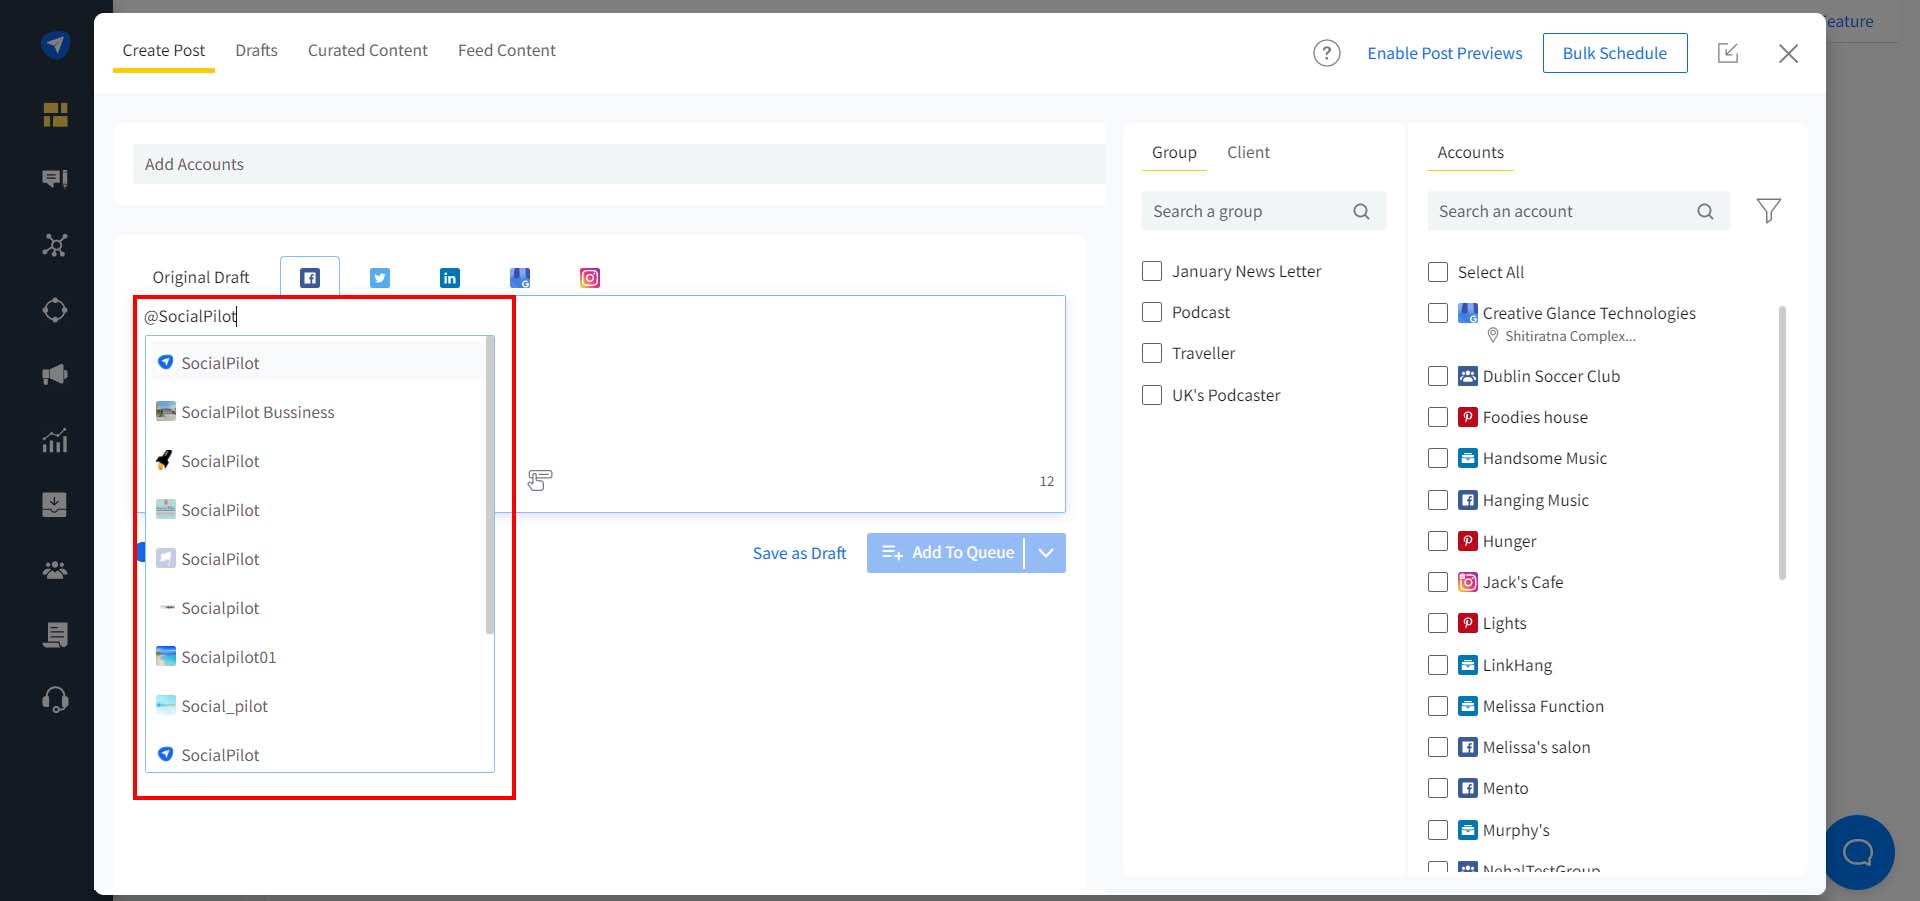Open the accounts filter funnel icon

[1769, 211]
